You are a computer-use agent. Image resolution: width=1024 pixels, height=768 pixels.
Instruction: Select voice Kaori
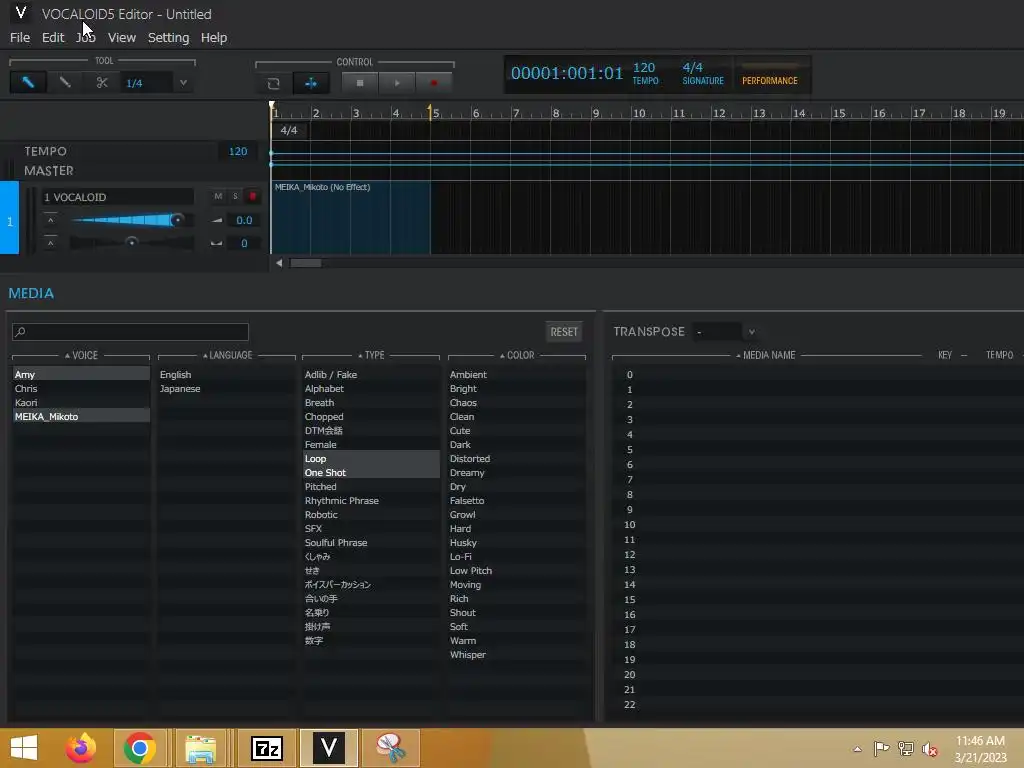pos(81,402)
